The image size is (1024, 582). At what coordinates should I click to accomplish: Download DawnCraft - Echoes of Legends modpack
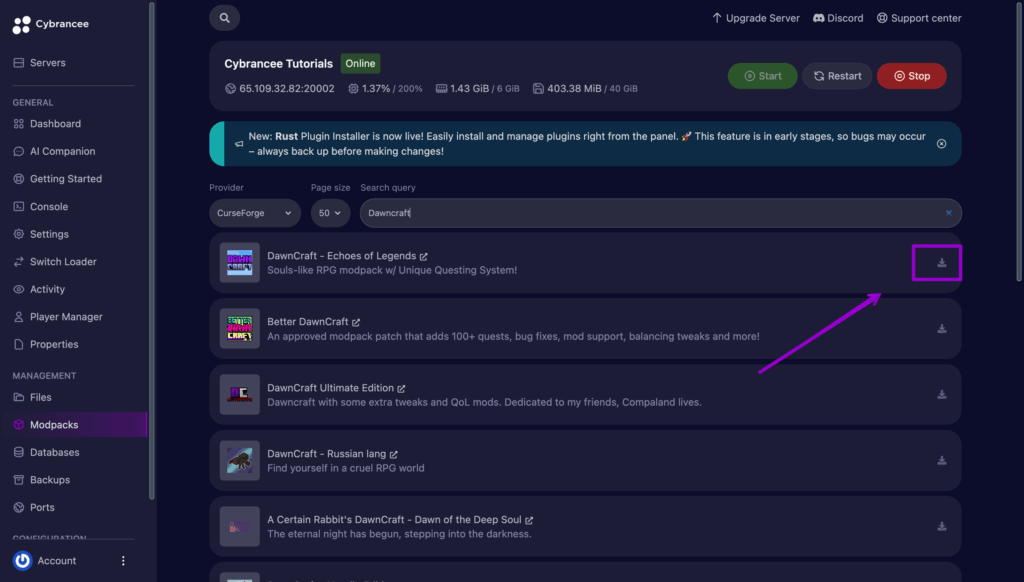click(x=941, y=263)
